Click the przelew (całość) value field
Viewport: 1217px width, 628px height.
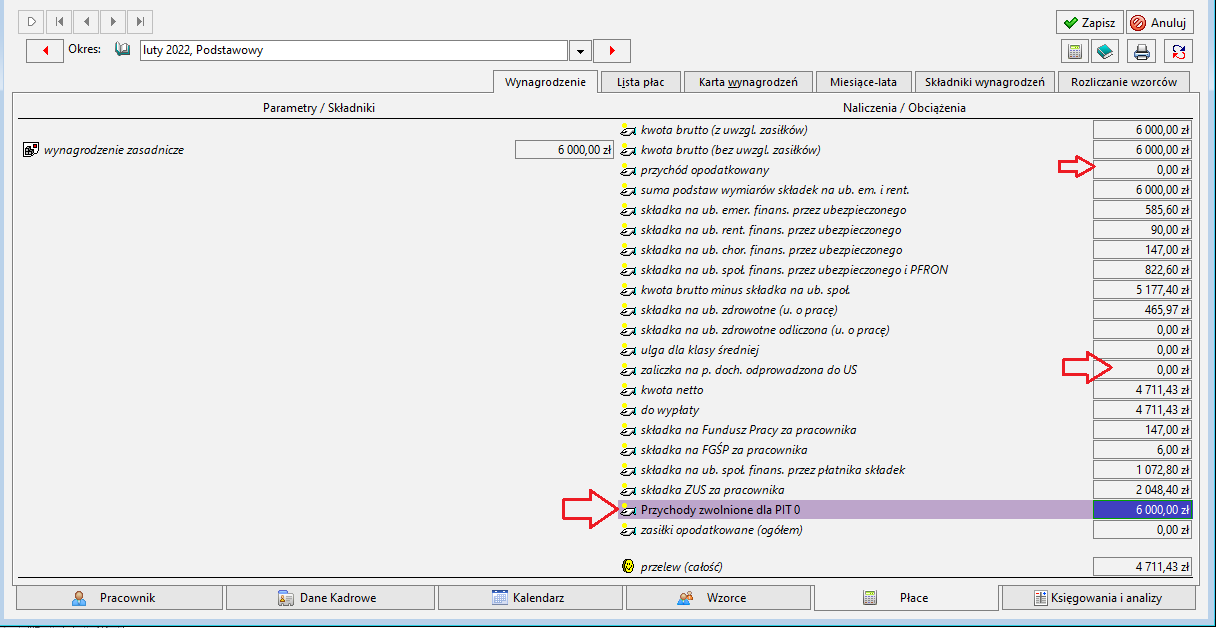click(1143, 567)
